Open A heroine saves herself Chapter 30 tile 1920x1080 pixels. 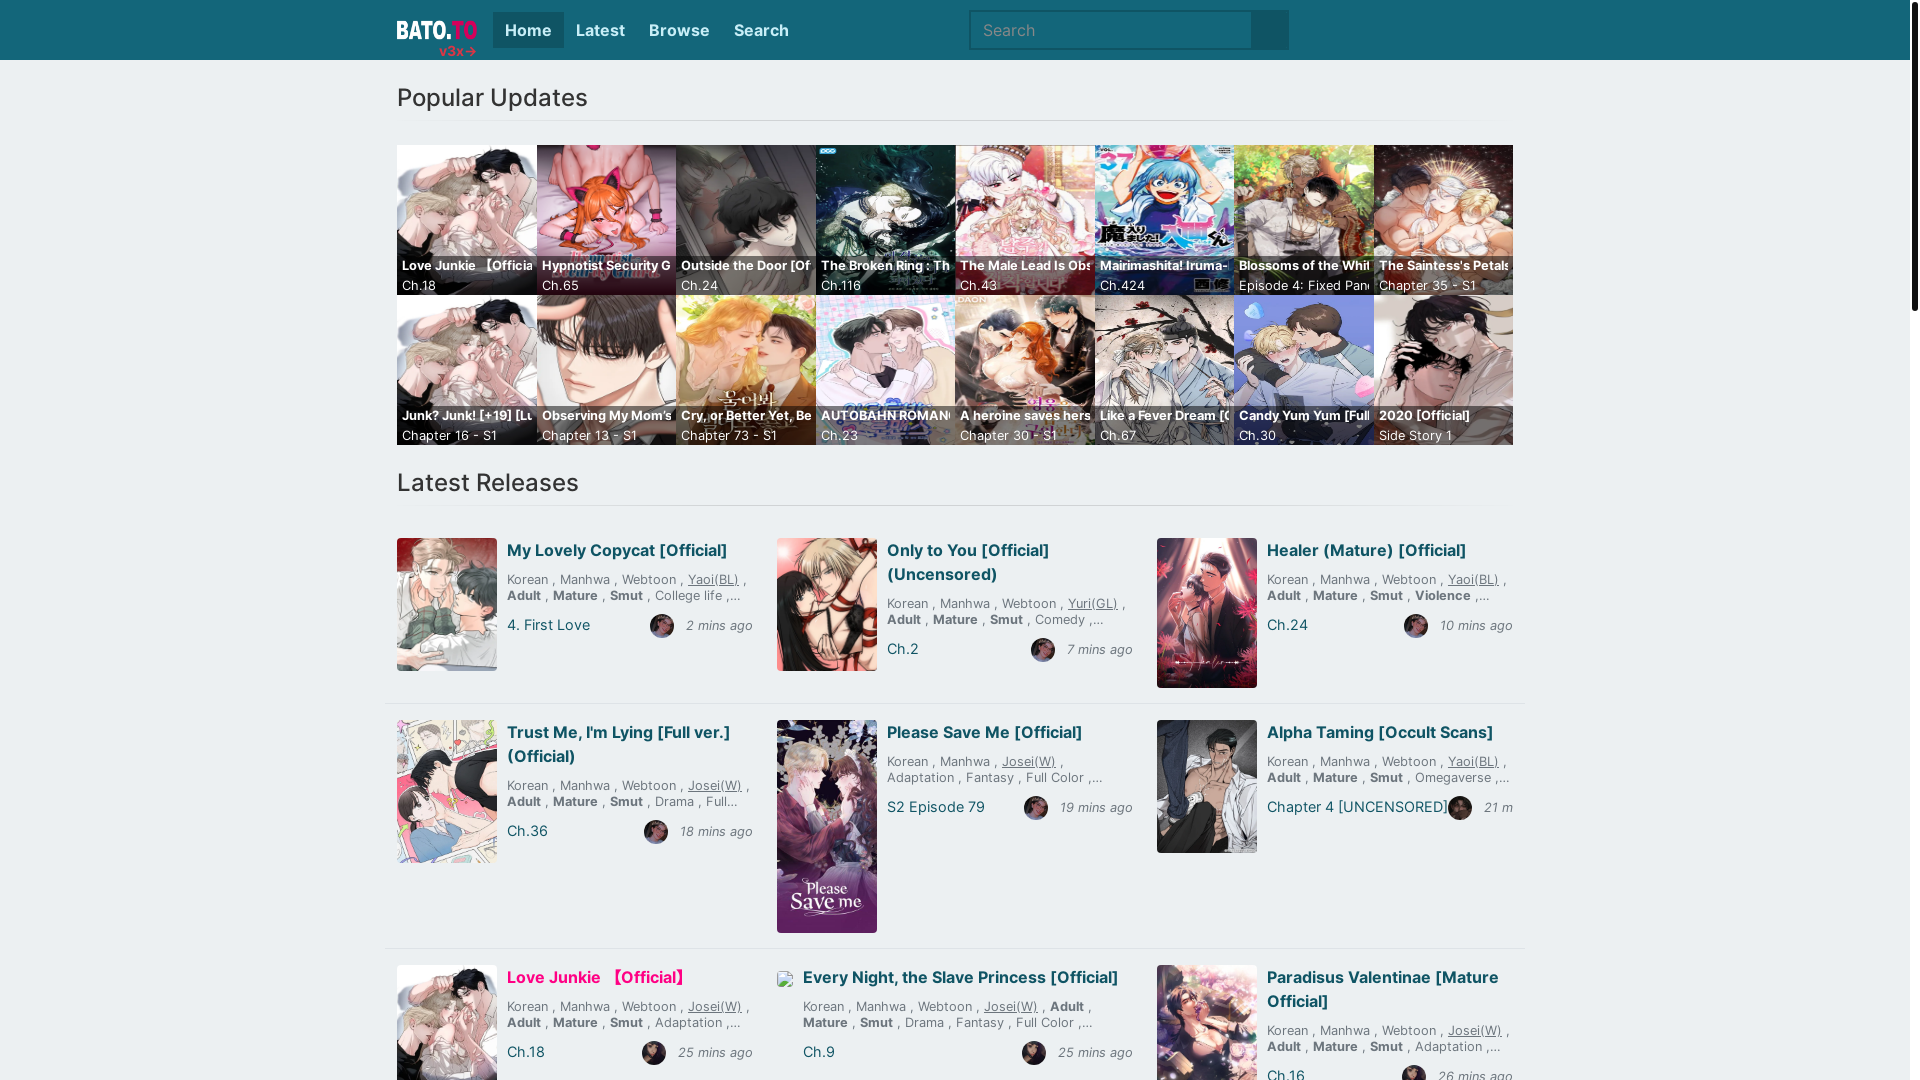click(1025, 370)
